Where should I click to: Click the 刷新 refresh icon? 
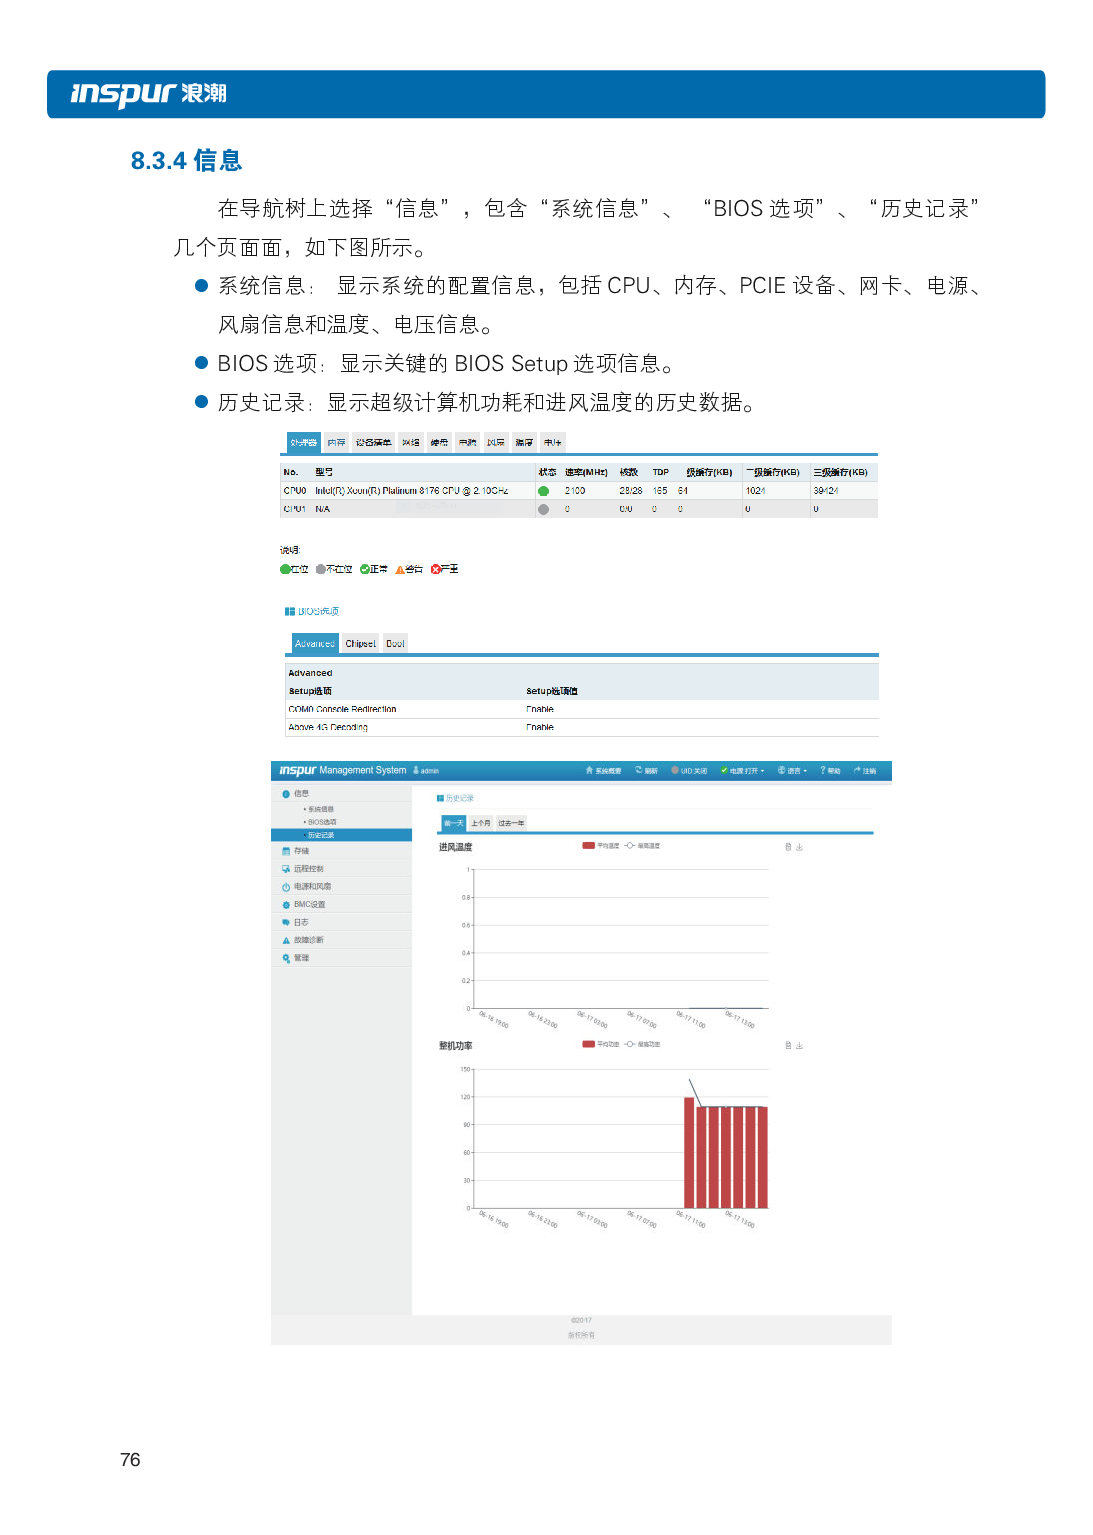pos(639,771)
